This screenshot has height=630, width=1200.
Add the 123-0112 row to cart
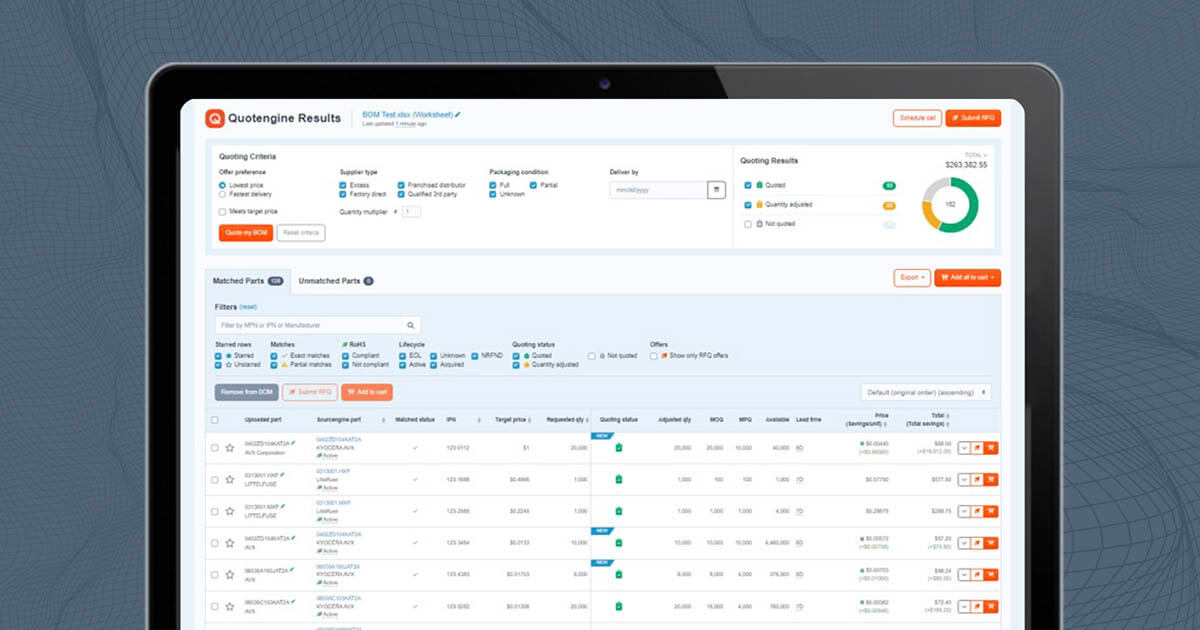point(991,448)
